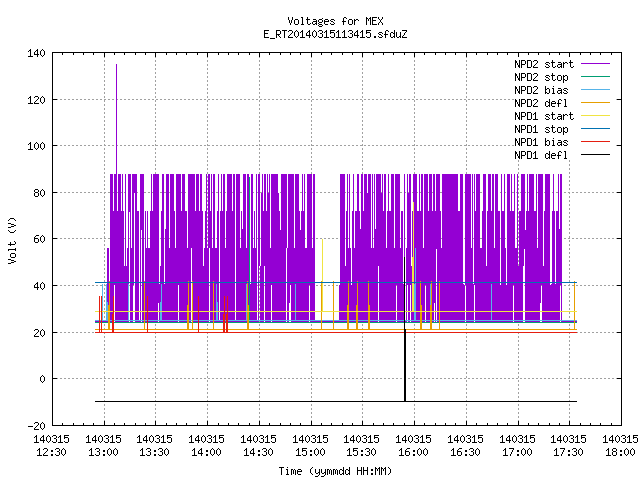Click the x-axis tick label 13:00

click(103, 453)
